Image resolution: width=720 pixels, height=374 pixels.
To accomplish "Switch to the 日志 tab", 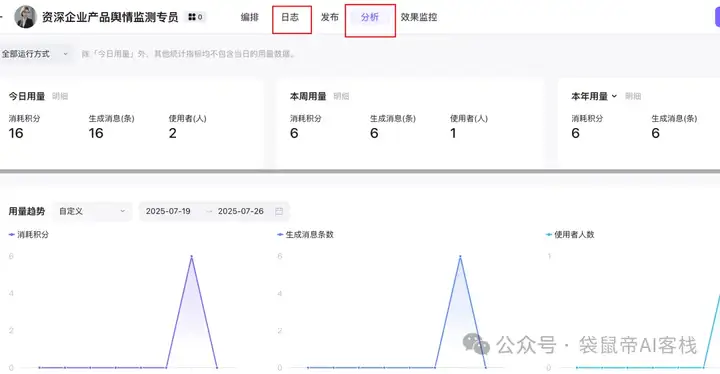I will coord(290,17).
